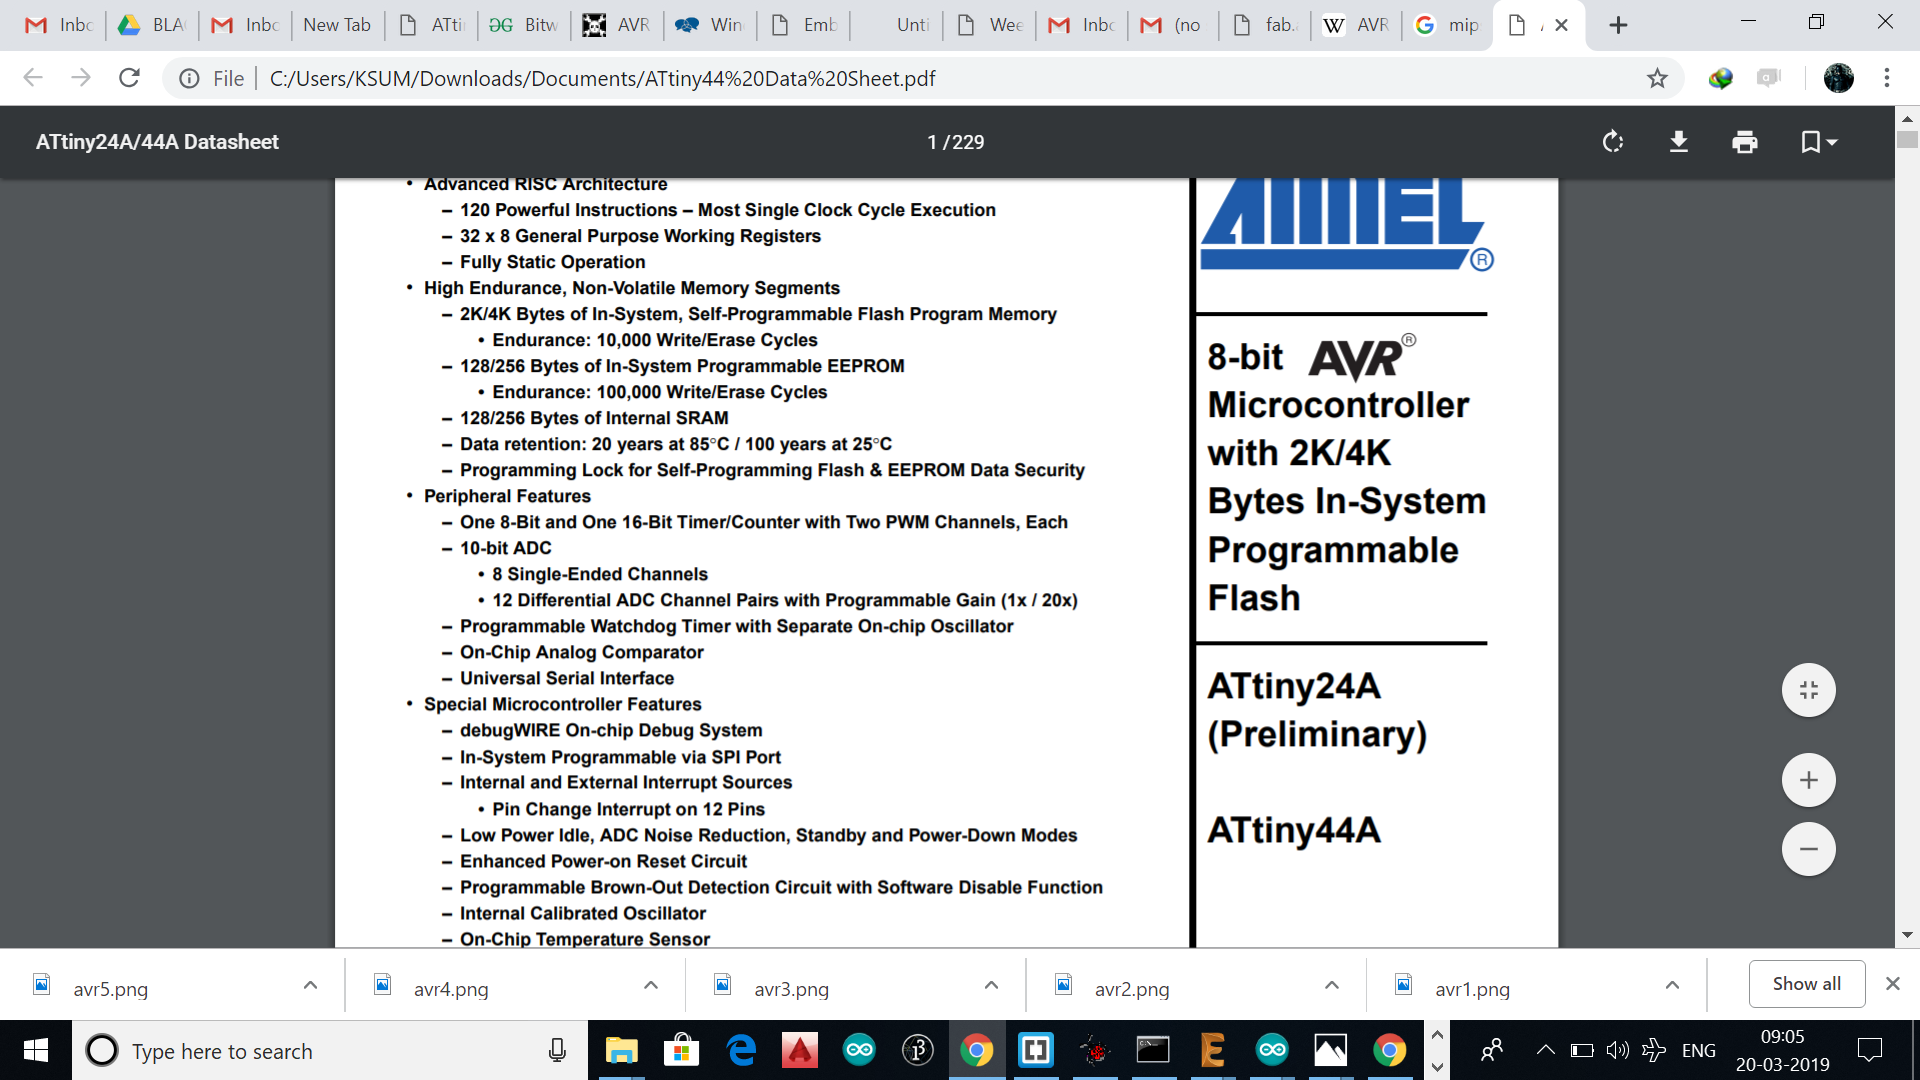Rotate the PDF clockwise
The width and height of the screenshot is (1920, 1080).
click(x=1612, y=142)
